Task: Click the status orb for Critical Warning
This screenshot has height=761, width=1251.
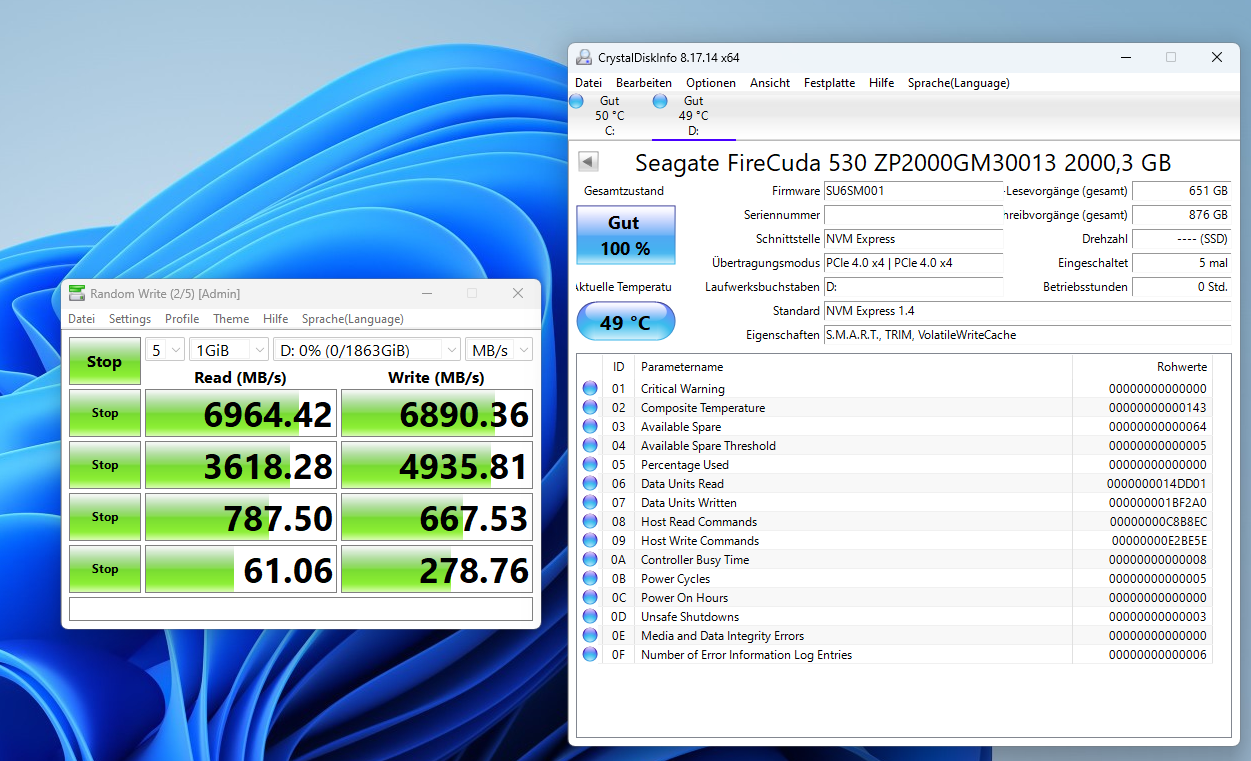Action: click(590, 388)
